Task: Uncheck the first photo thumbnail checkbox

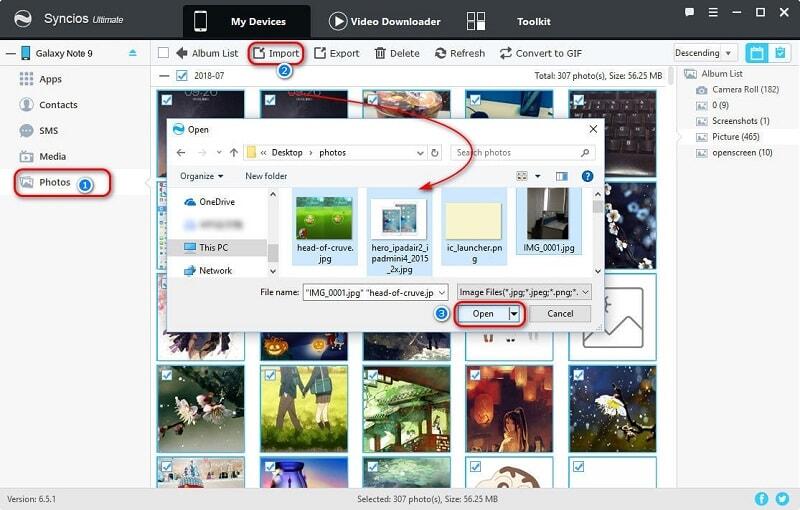Action: point(166,99)
